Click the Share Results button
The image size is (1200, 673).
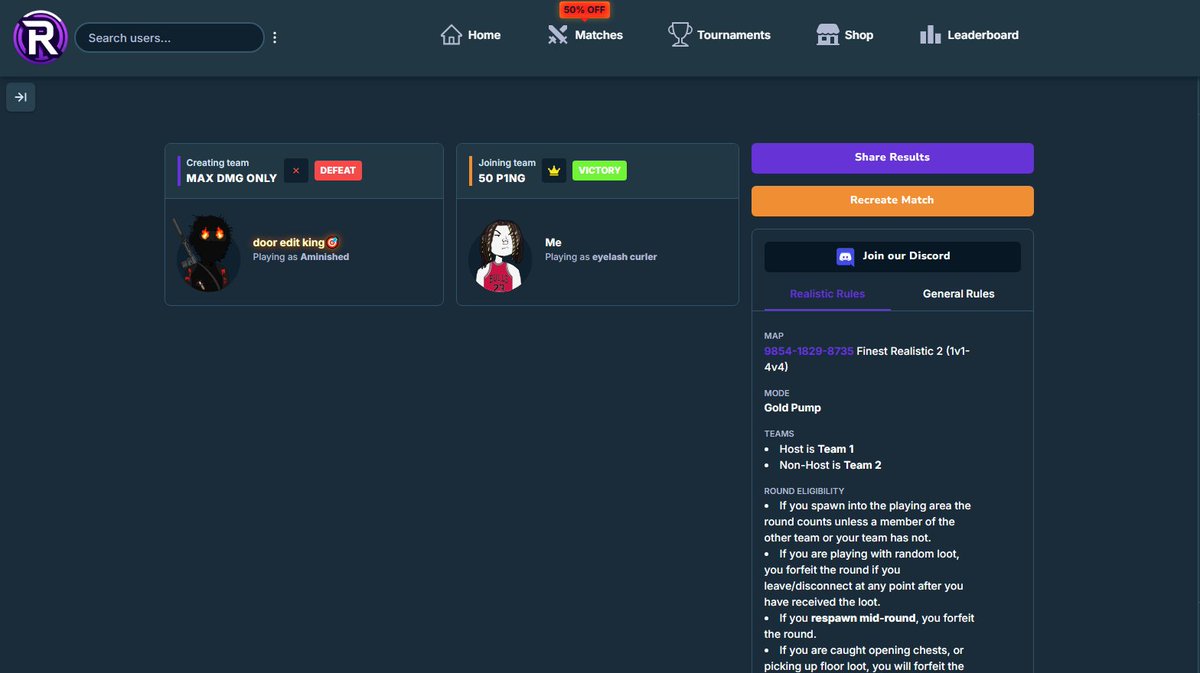[892, 158]
